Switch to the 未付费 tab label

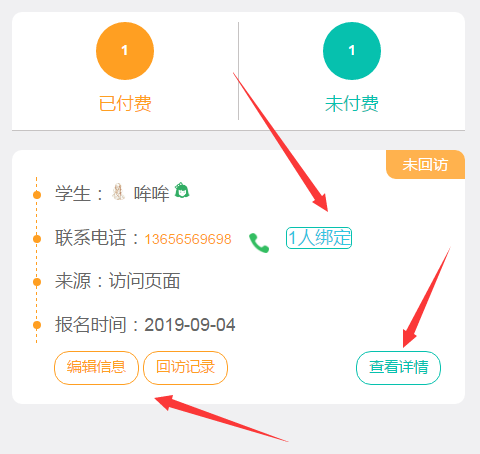[x=352, y=104]
